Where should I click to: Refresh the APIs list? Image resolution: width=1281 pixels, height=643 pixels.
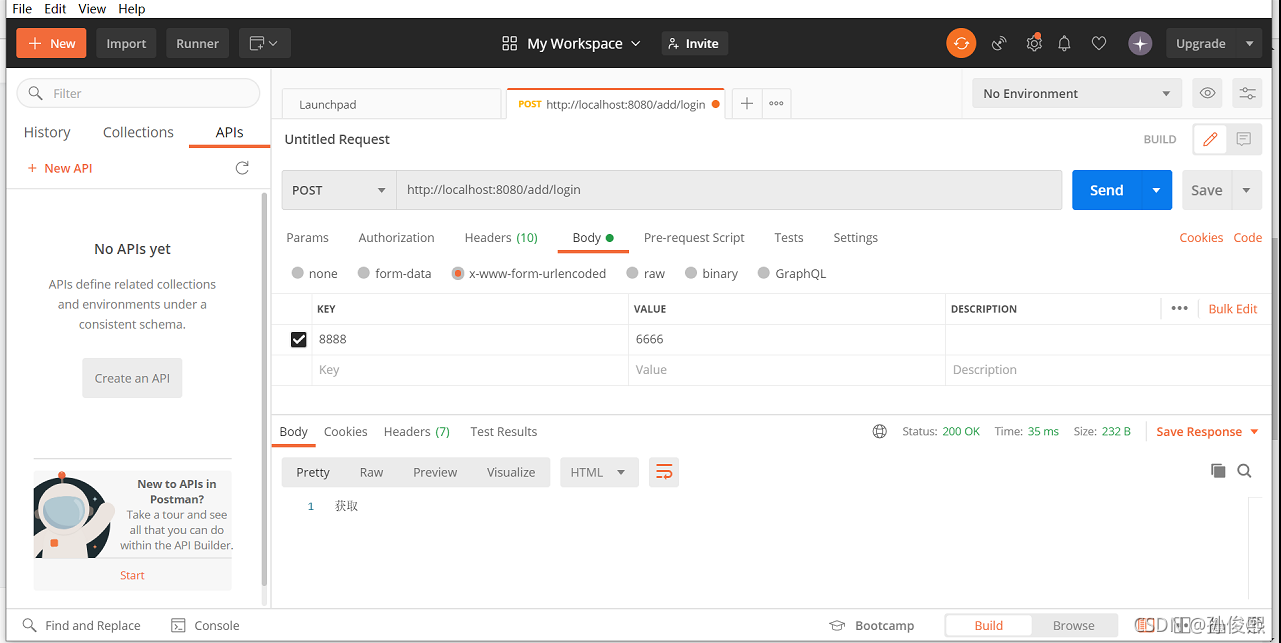coord(242,168)
